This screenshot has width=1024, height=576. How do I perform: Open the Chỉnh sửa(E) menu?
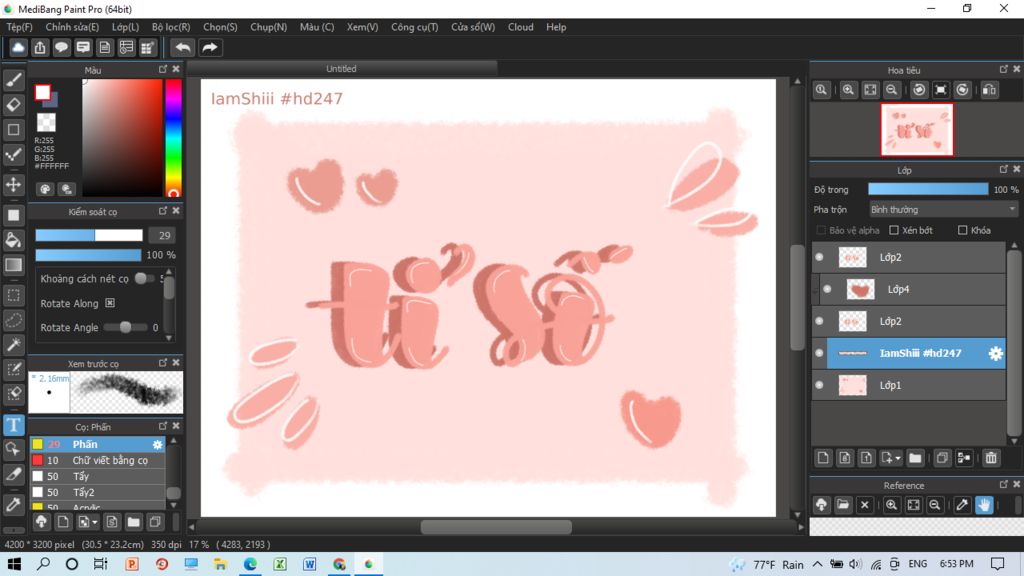coord(72,27)
